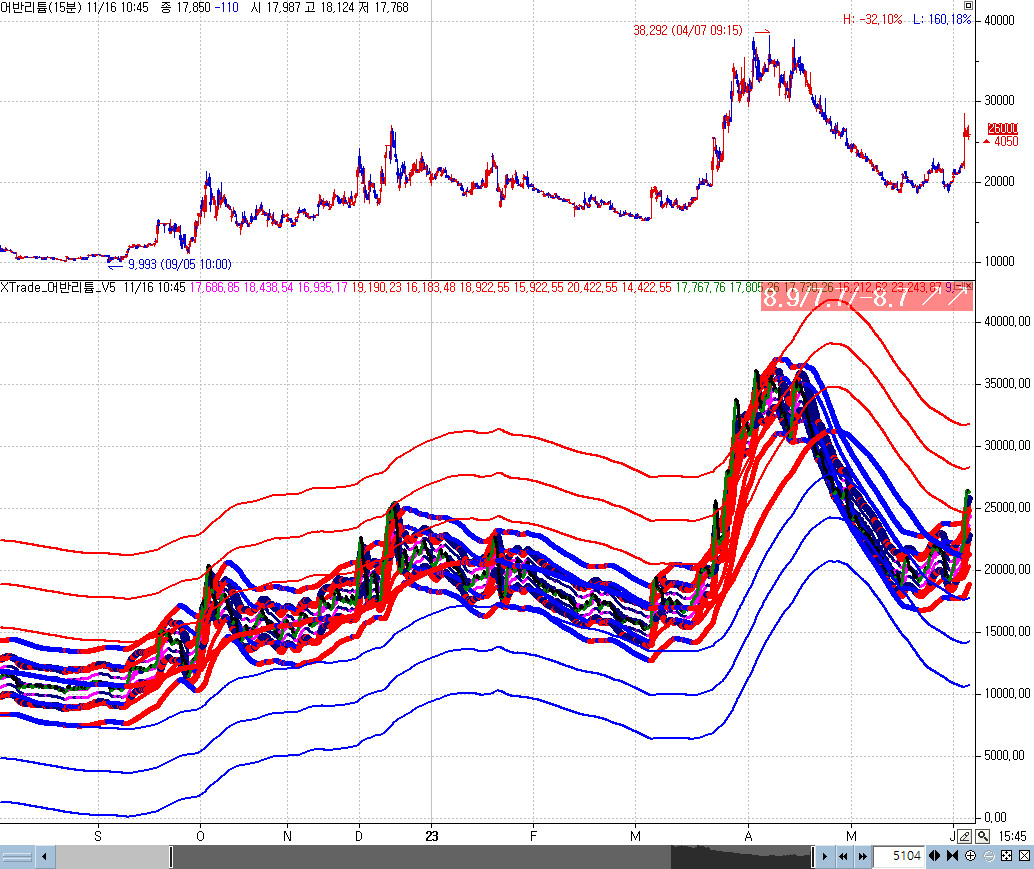Click the expand horizontal spacing icon
The width and height of the screenshot is (1034, 869).
pyautogui.click(x=934, y=857)
